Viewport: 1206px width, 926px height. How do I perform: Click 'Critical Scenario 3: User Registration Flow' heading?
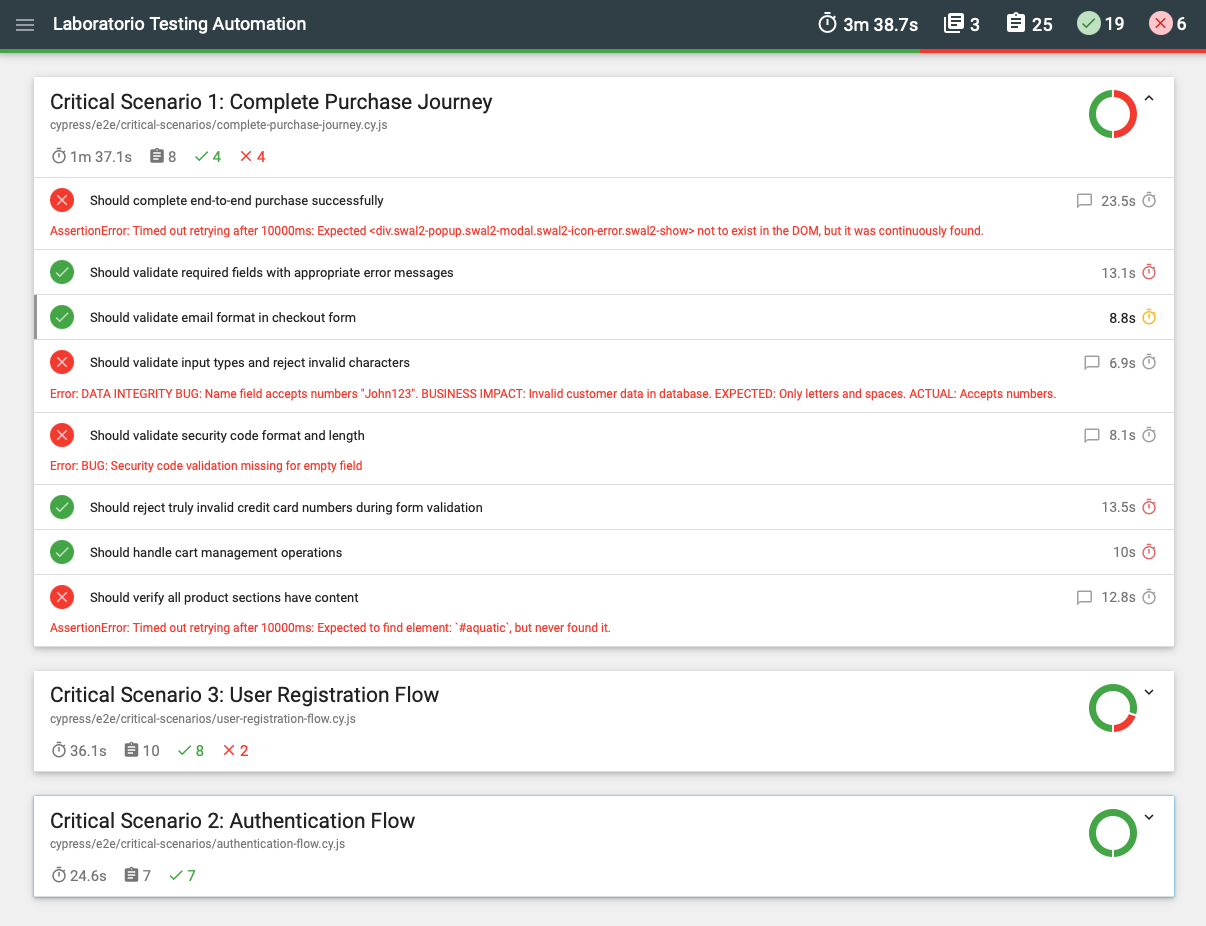click(245, 695)
